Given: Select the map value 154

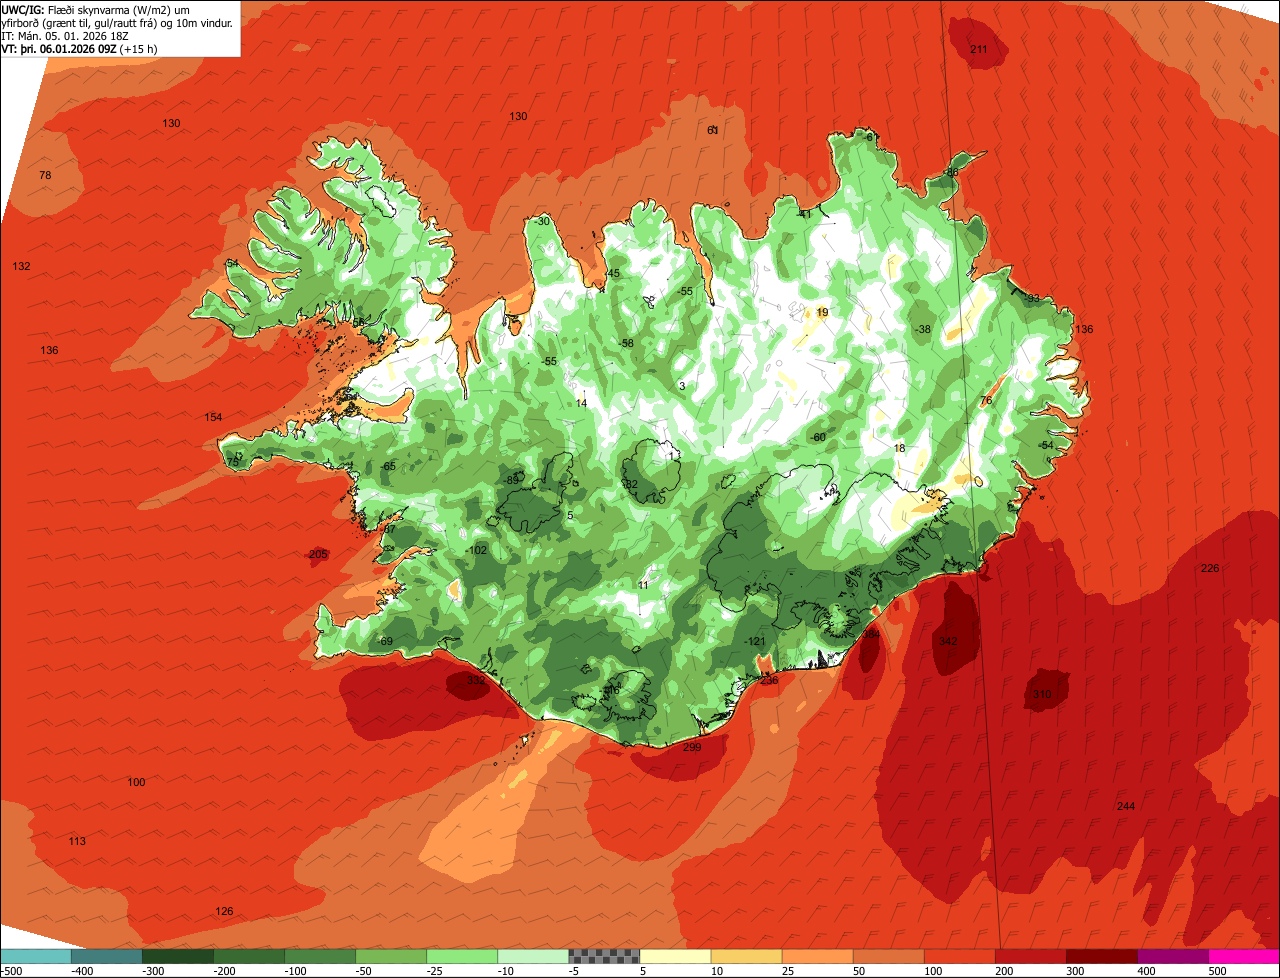Looking at the screenshot, I should click(x=213, y=417).
